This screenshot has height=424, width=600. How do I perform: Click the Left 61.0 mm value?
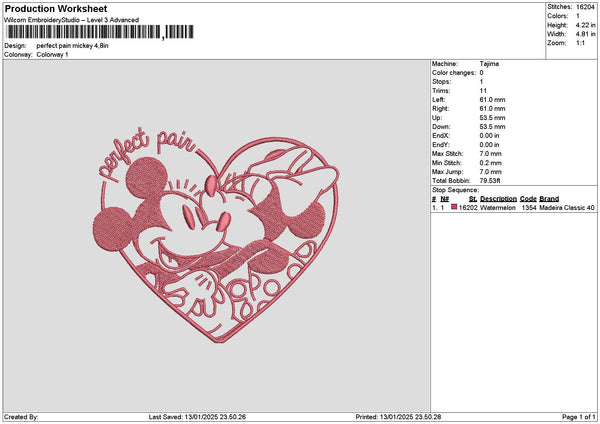click(492, 100)
